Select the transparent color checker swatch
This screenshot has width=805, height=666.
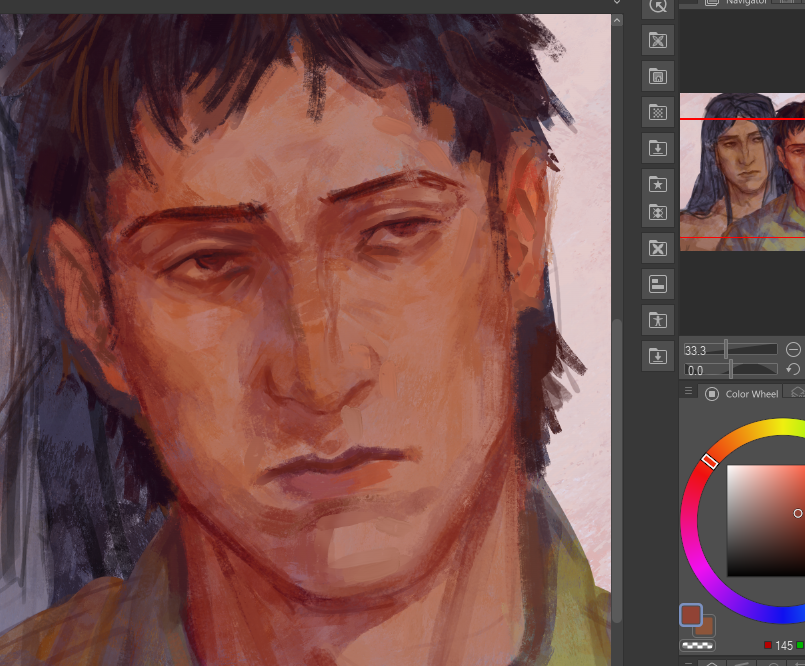click(x=697, y=645)
